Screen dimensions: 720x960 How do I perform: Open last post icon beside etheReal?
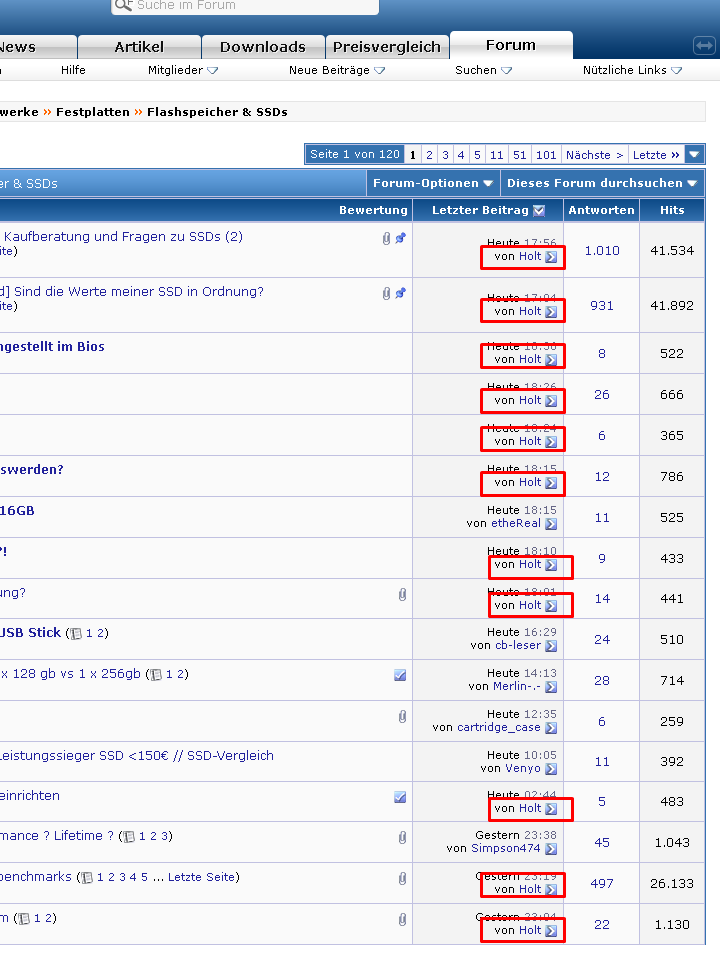click(x=551, y=524)
